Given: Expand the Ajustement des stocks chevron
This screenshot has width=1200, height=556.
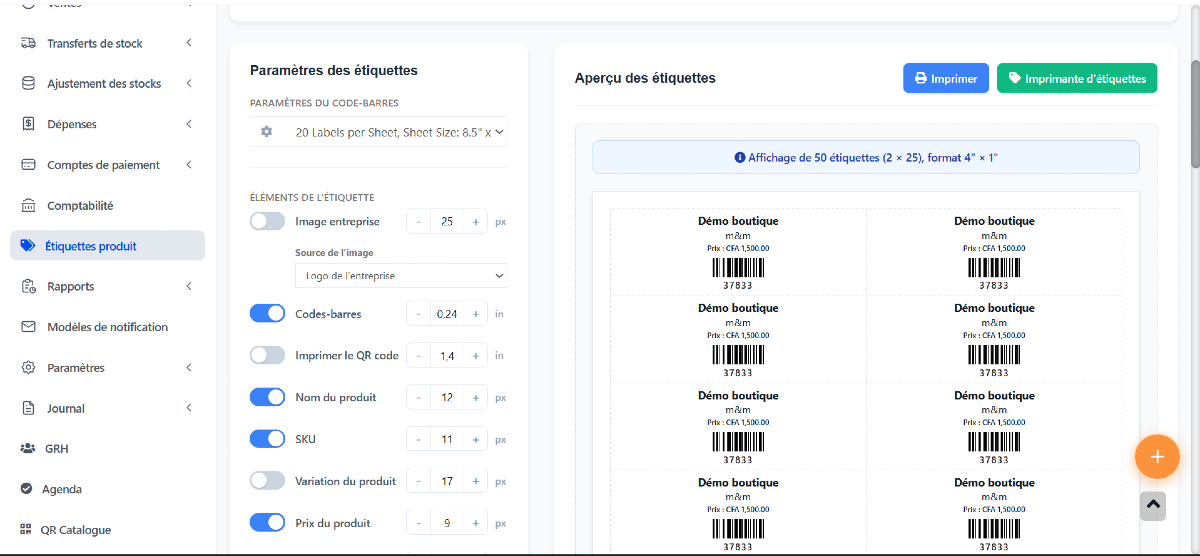Looking at the screenshot, I should 189,84.
